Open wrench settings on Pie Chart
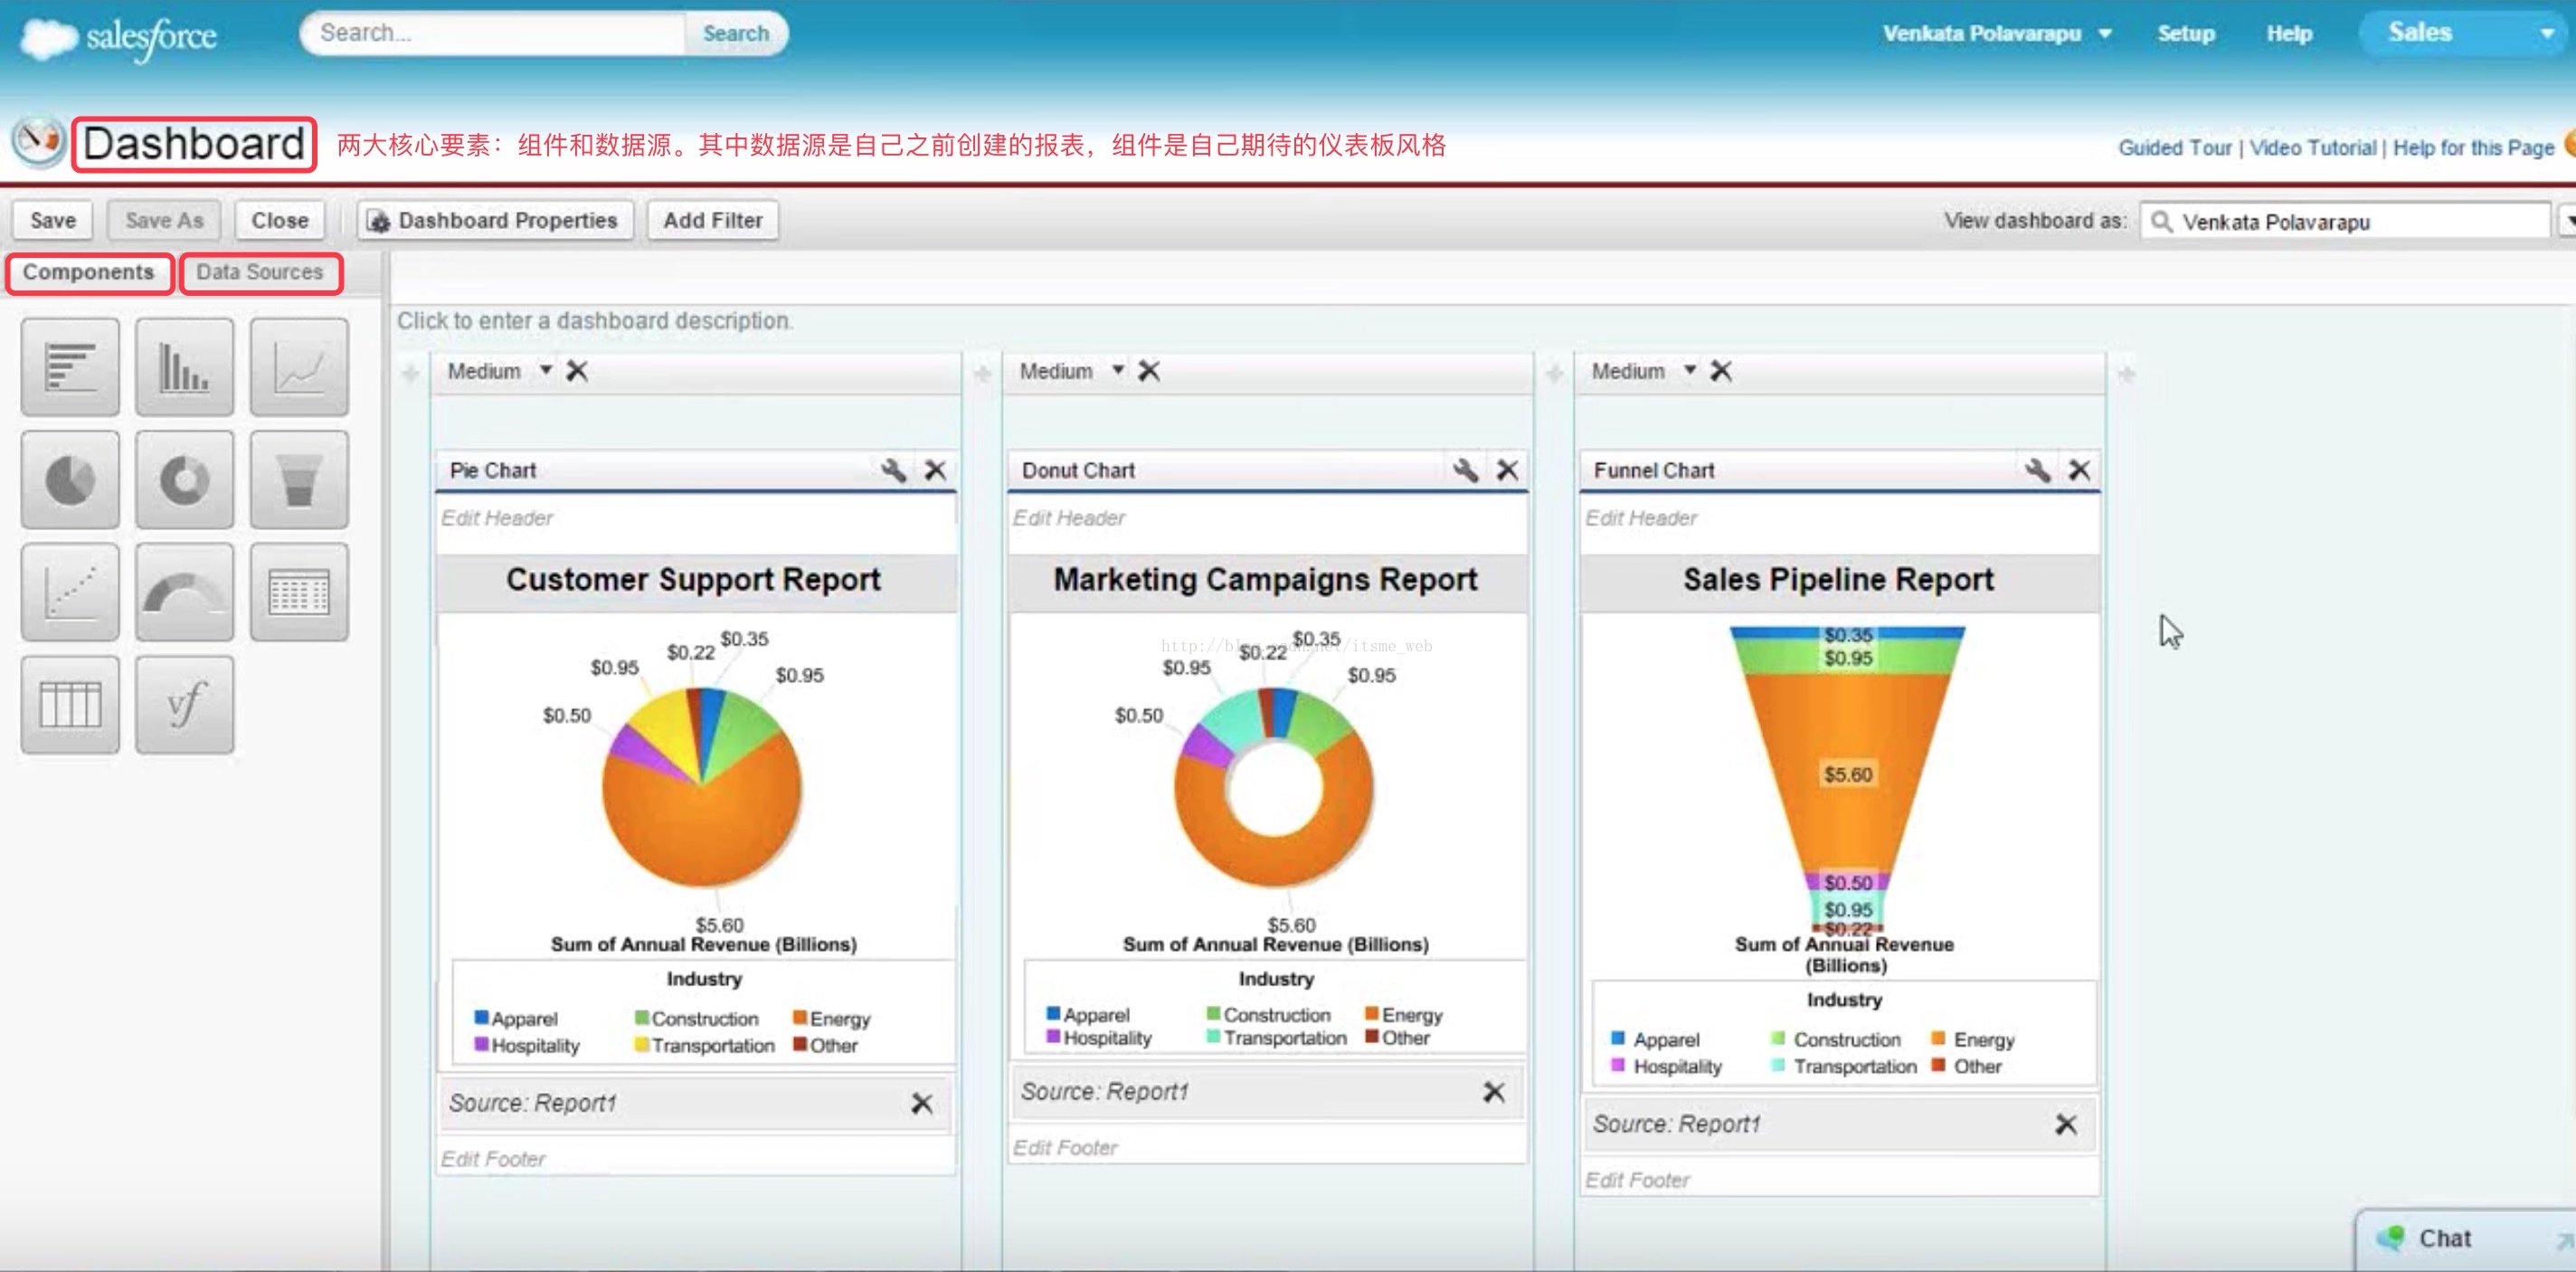This screenshot has height=1272, width=2576. pyautogui.click(x=893, y=470)
